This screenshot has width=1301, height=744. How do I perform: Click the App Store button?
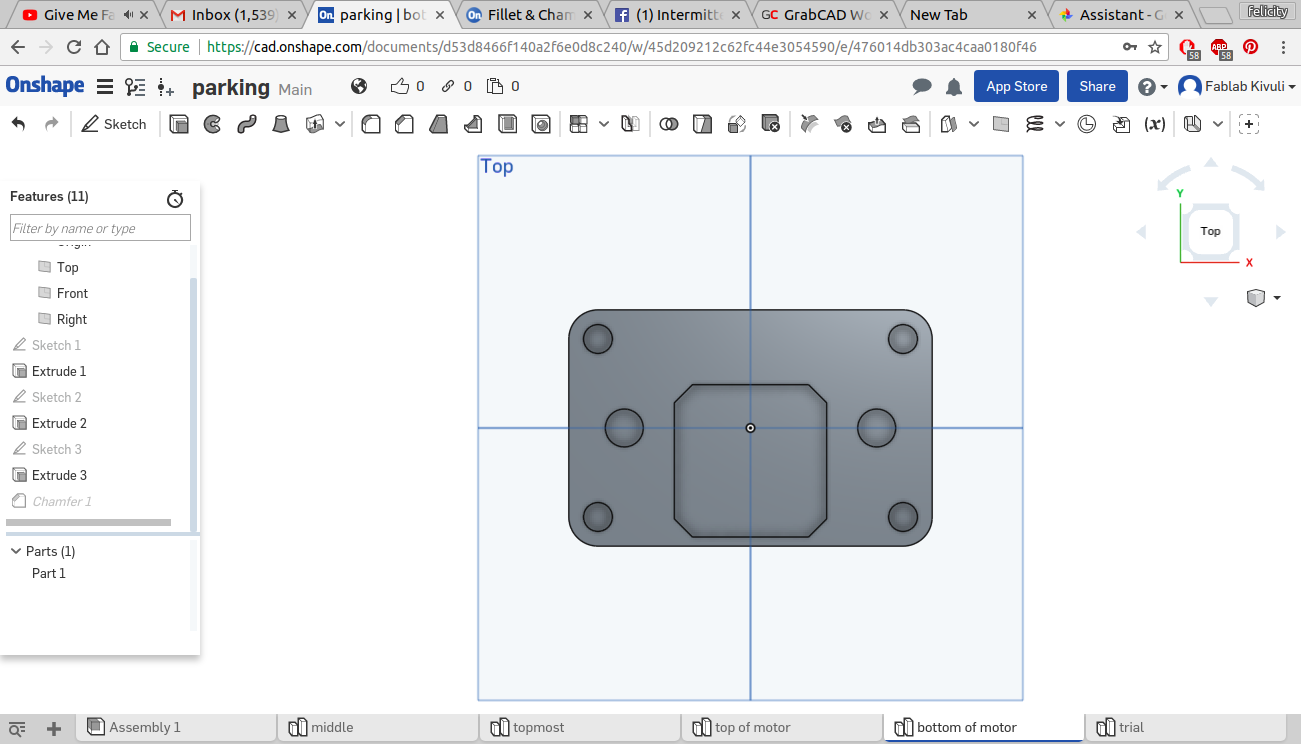click(x=1016, y=87)
